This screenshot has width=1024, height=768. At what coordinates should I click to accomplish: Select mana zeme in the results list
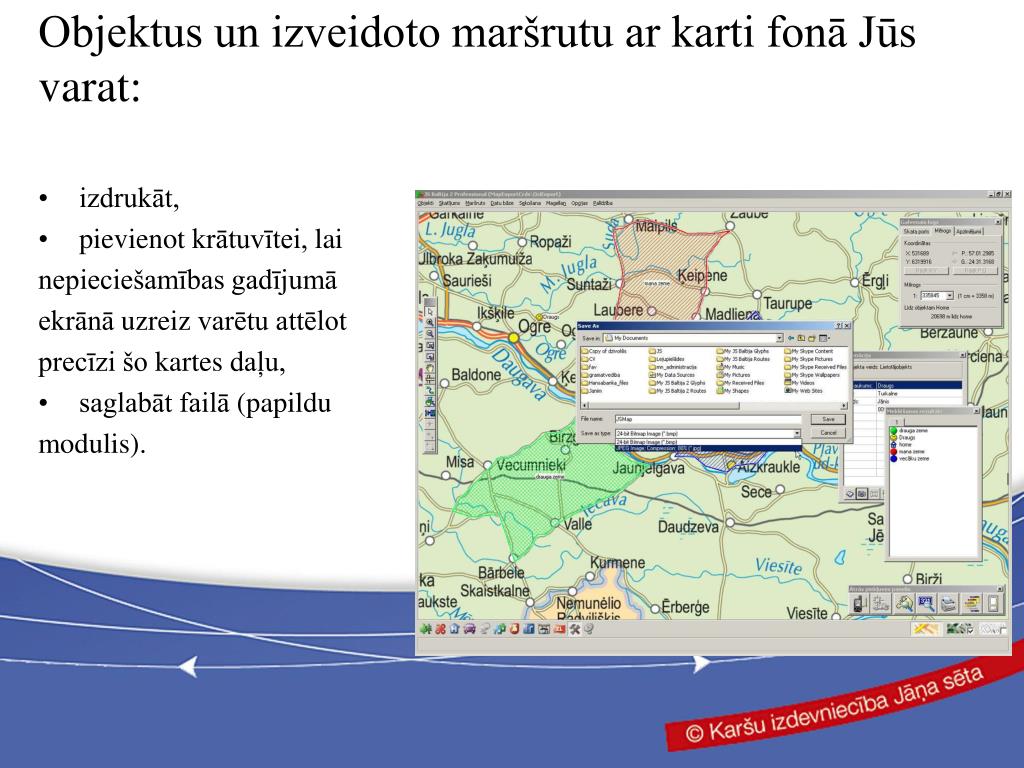point(907,452)
